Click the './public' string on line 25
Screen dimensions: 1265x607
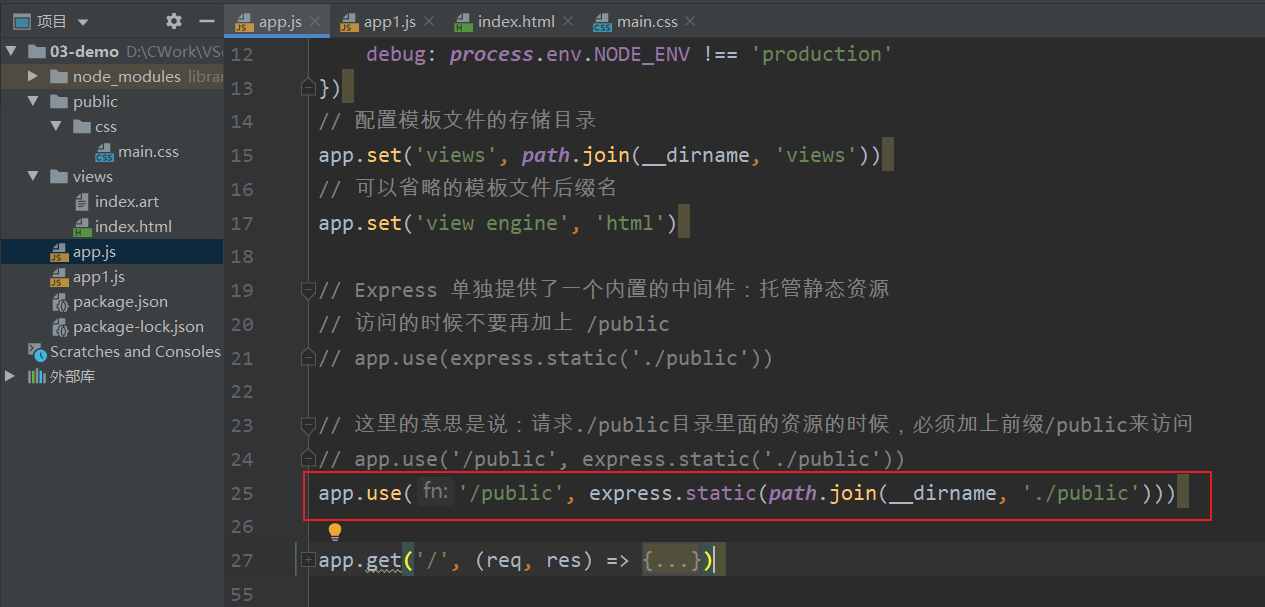(x=1083, y=493)
